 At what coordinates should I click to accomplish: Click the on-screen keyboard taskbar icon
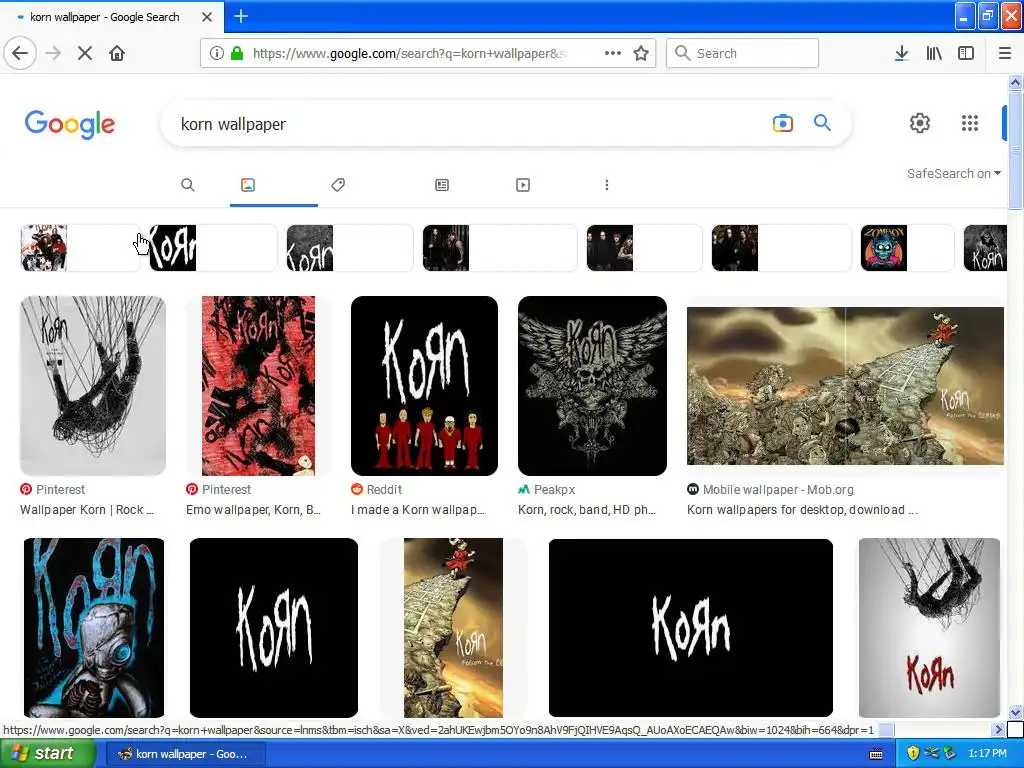(x=876, y=754)
